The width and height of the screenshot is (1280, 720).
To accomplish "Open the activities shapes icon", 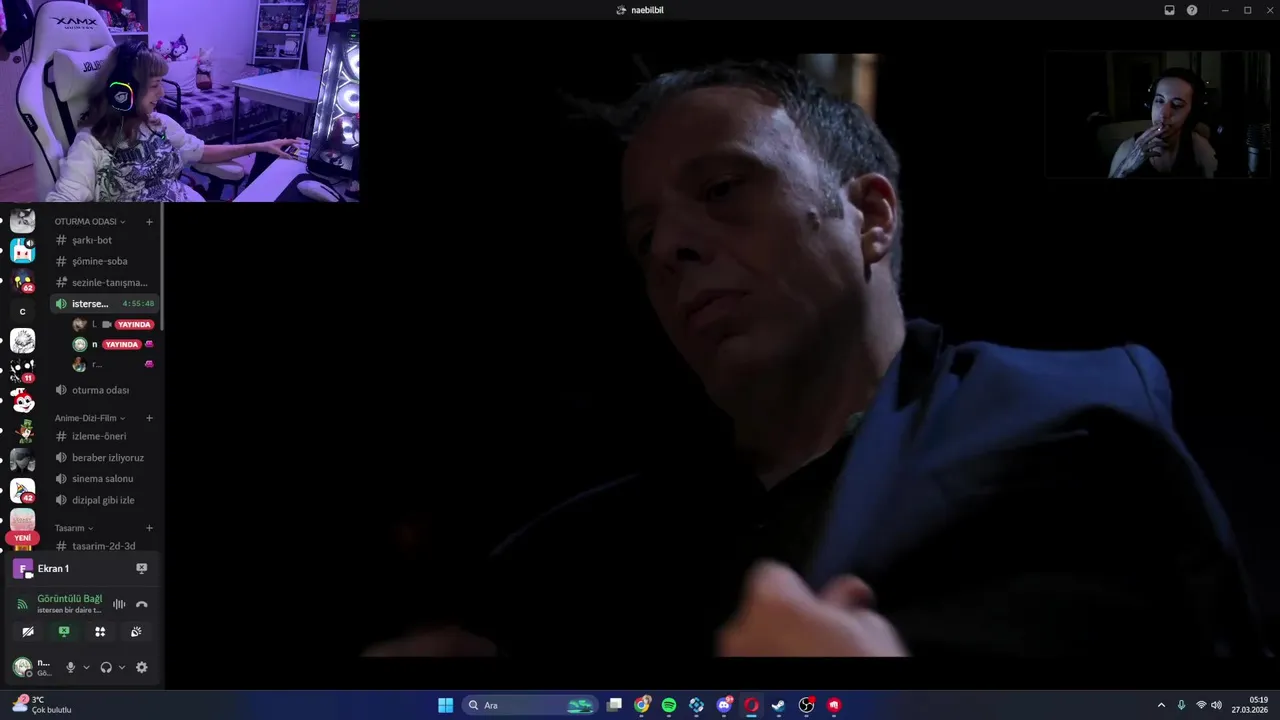I will (100, 632).
